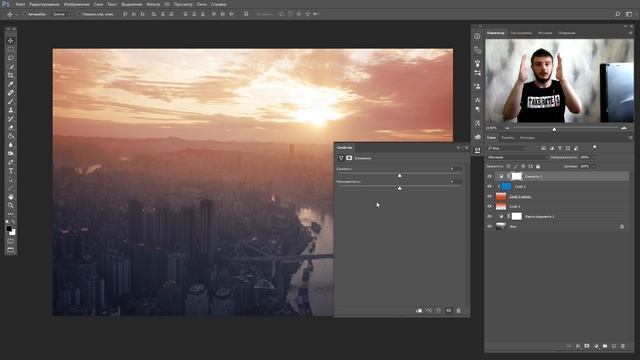Toggle the Автовыбор checkbox in options bar
The height and width of the screenshot is (360, 640).
(x=24, y=14)
